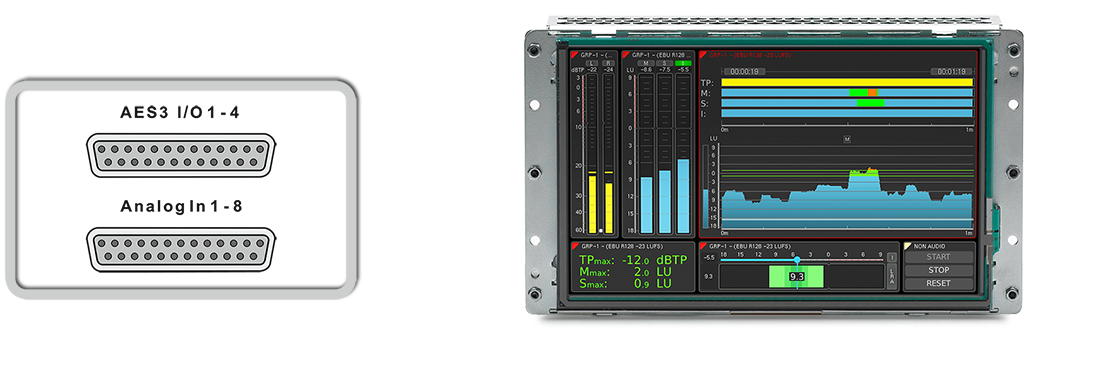Click the small M marker above the loudness graph
The height and width of the screenshot is (381, 1110).
[x=847, y=140]
